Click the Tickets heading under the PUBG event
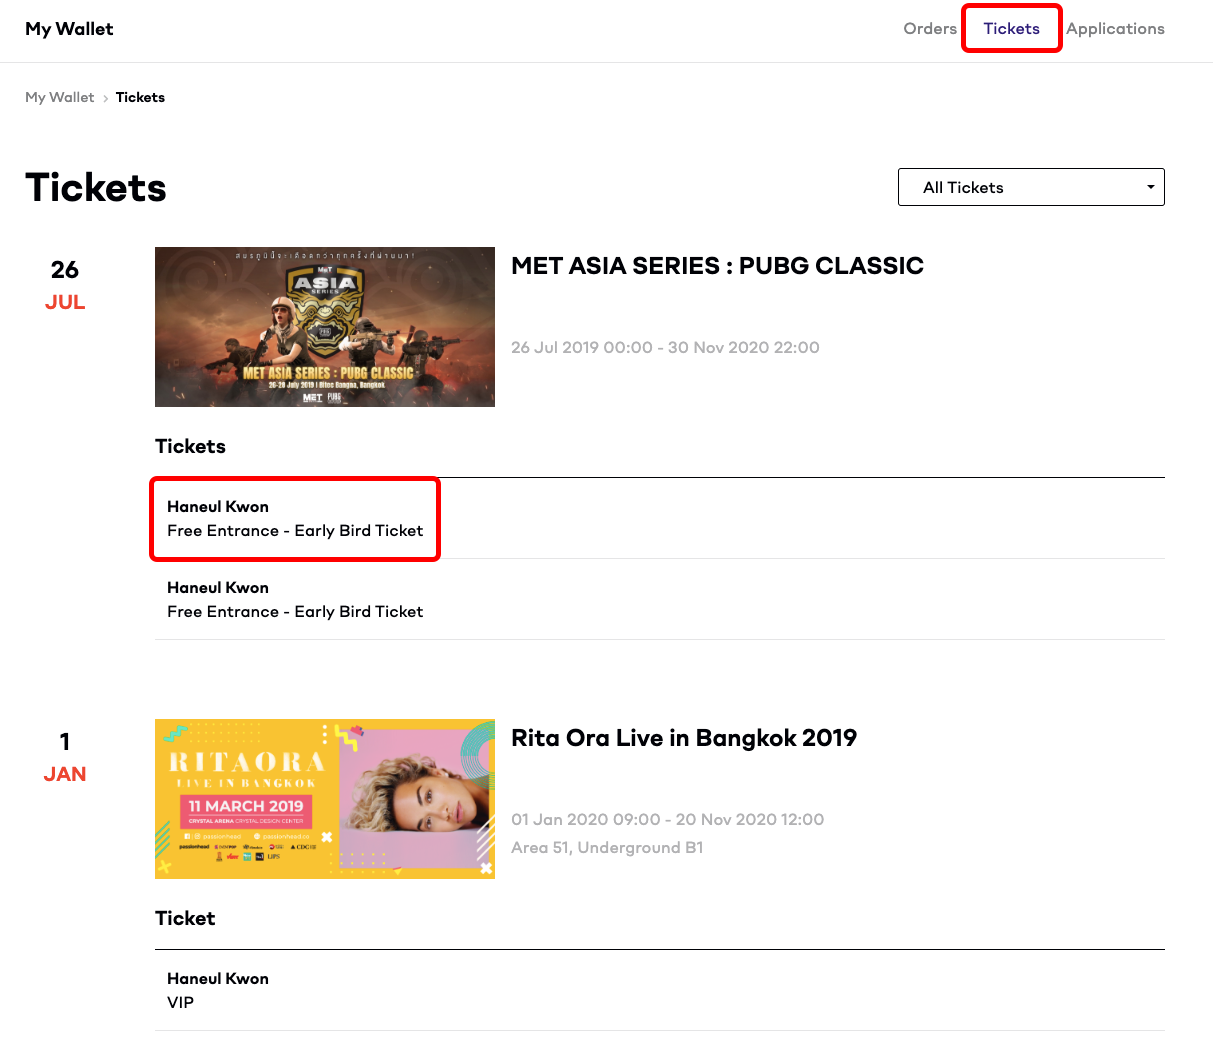 190,446
